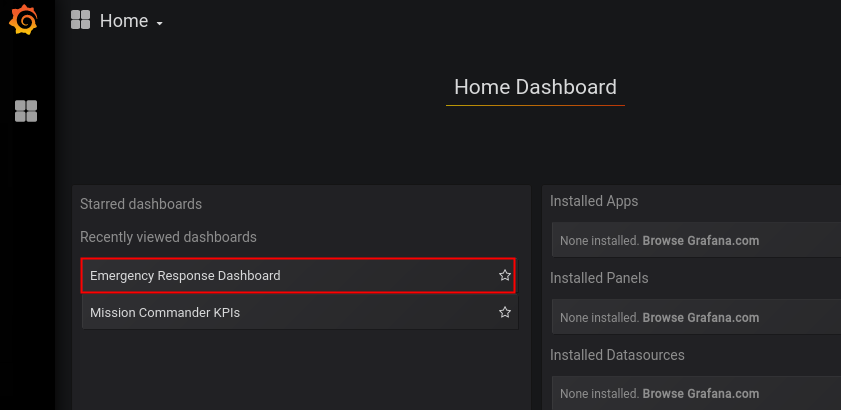Open Mission Commander KPIs dashboard
The image size is (841, 410).
coord(165,312)
